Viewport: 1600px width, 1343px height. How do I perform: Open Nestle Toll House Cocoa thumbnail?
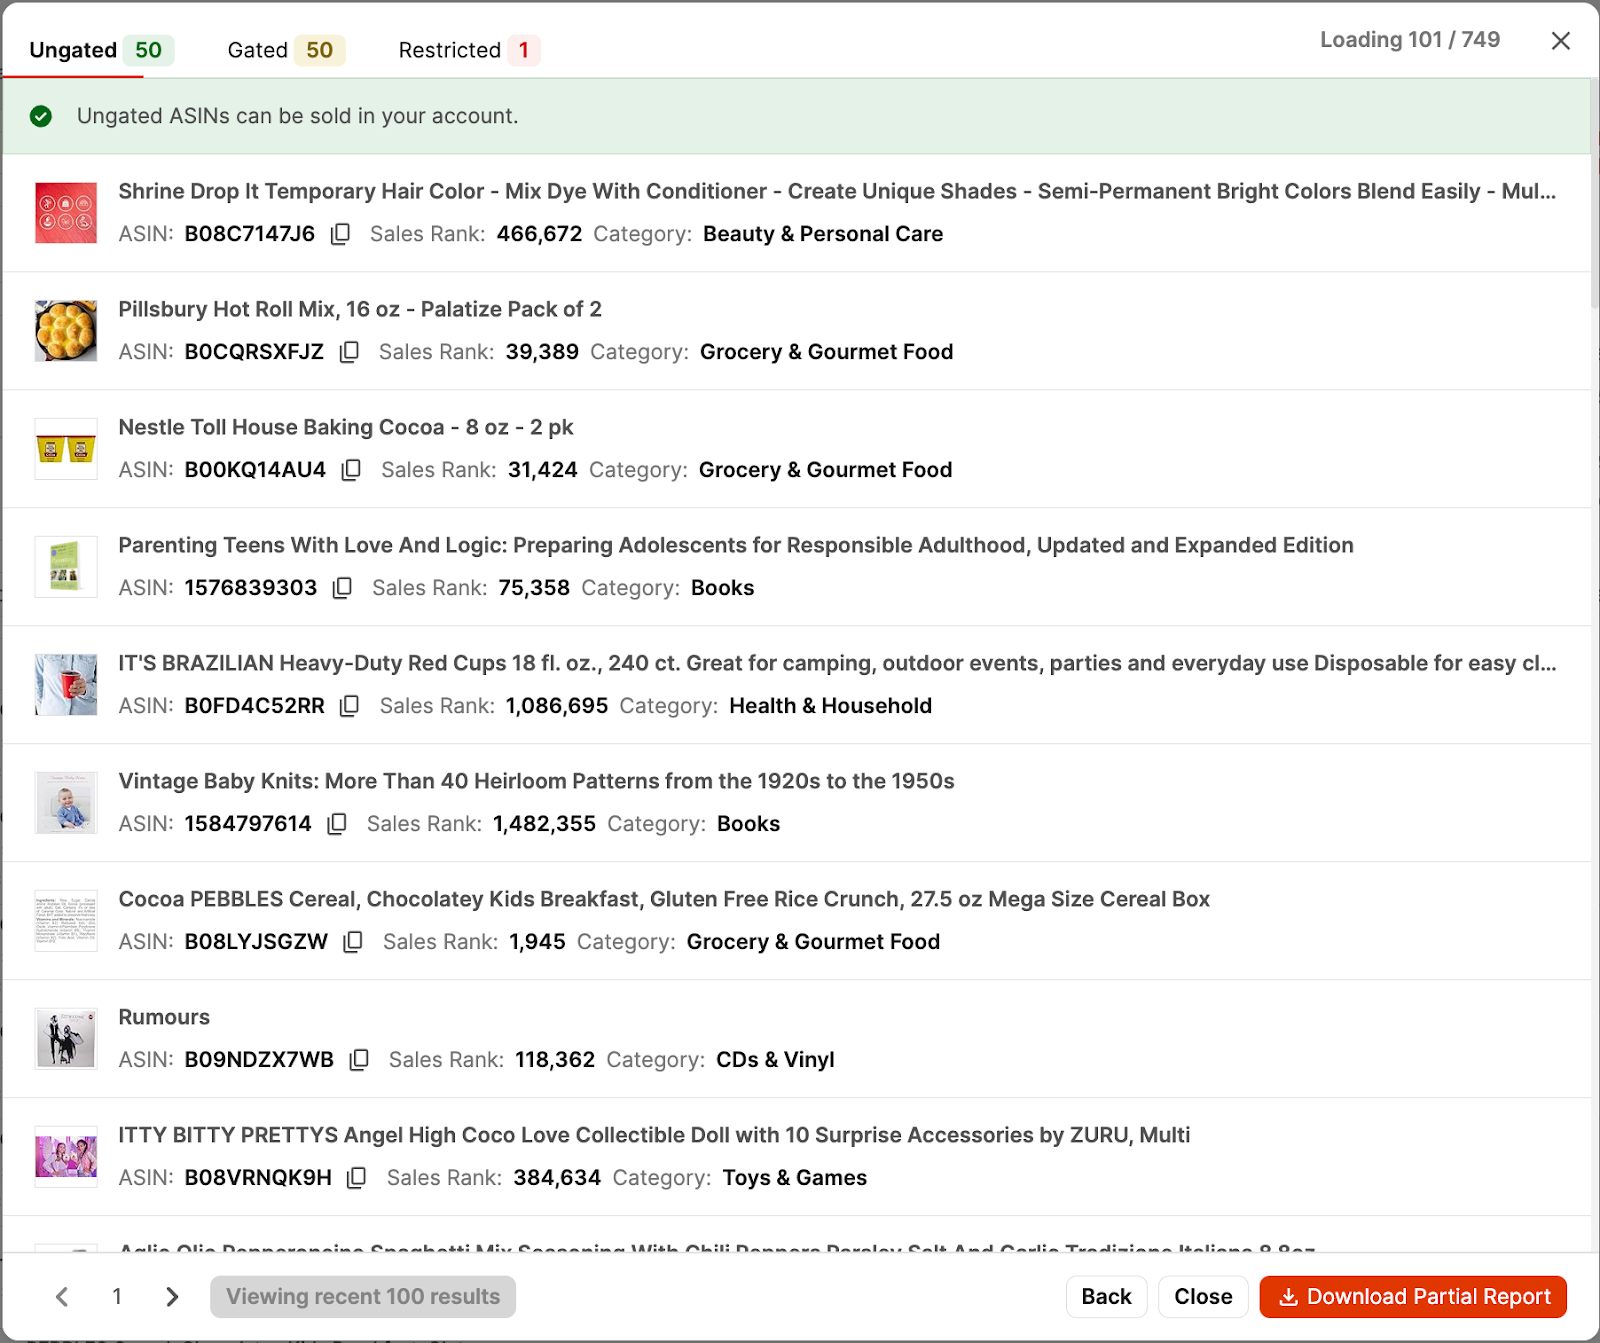tap(66, 449)
